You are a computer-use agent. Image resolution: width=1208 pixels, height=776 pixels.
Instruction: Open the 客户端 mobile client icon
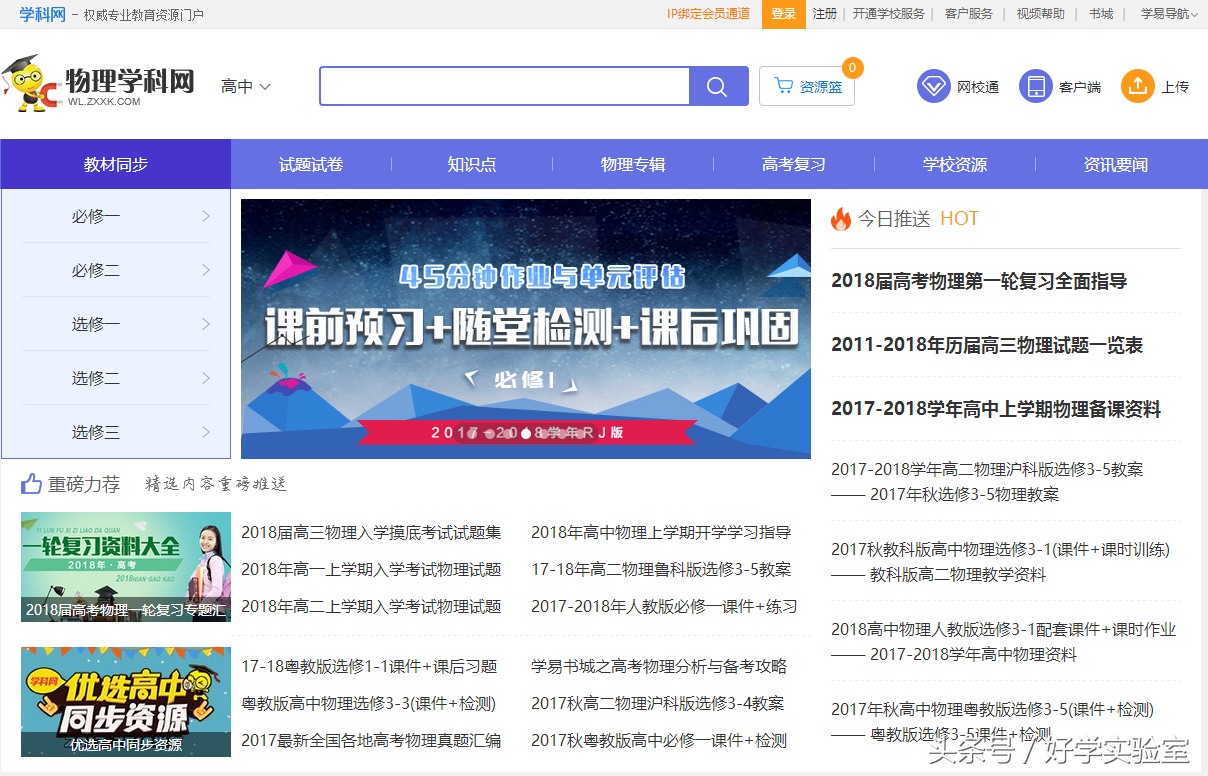coord(1035,87)
